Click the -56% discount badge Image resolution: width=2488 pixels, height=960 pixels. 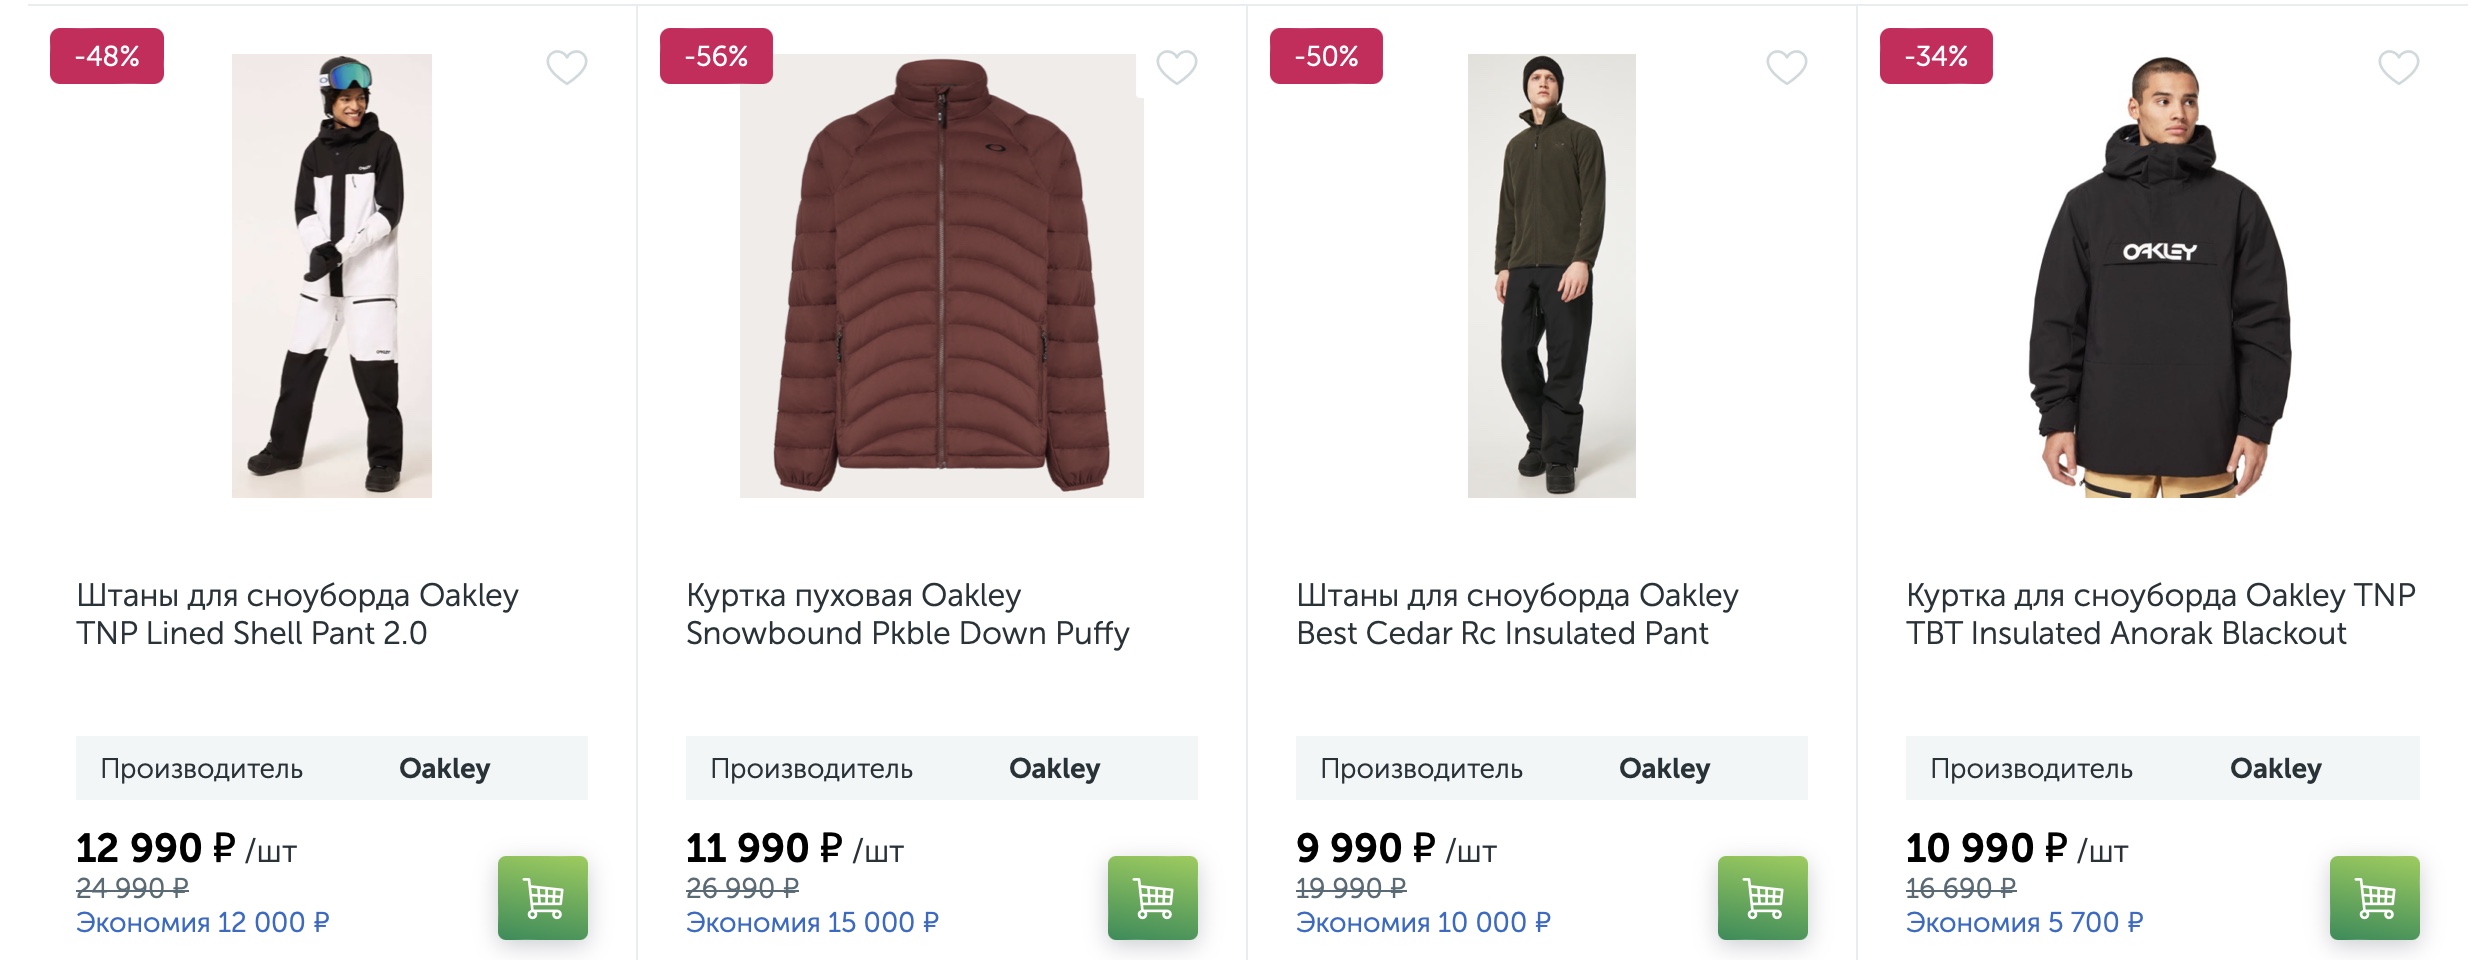point(716,56)
